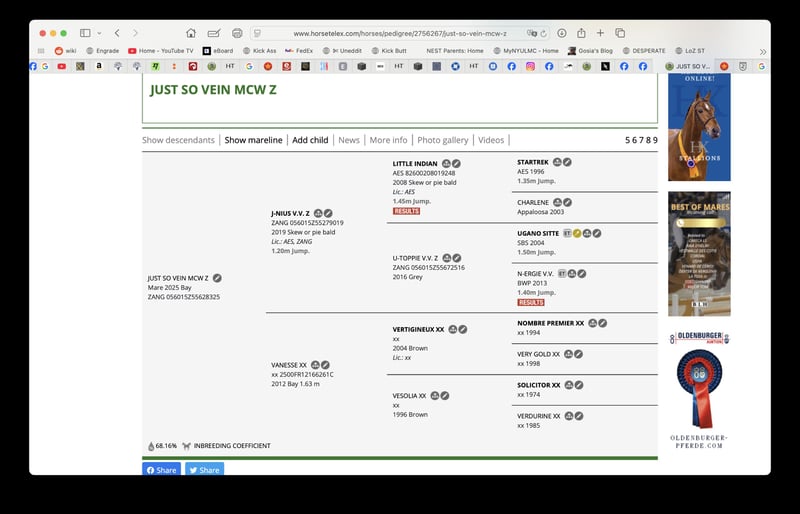Screen dimensions: 800x514
Task: Click the ET badge icon next to N-Ergie V.V.
Action: tap(562, 273)
